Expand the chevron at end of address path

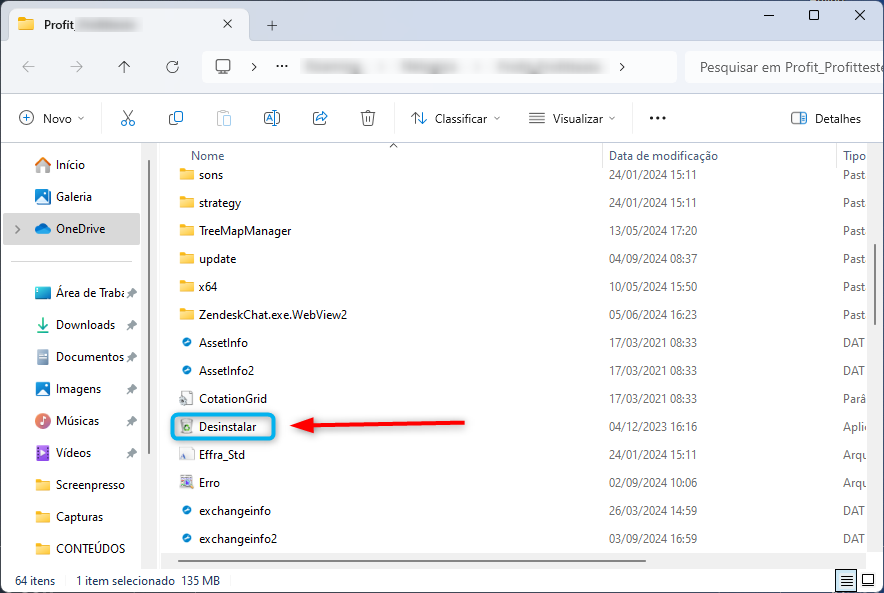[621, 67]
